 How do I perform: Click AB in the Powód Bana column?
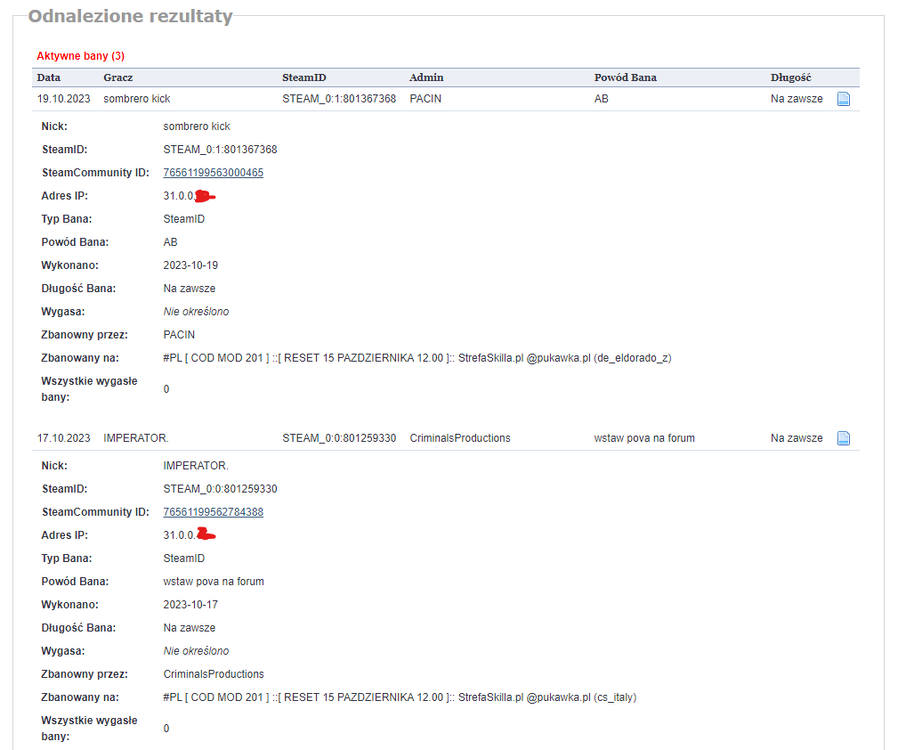pyautogui.click(x=601, y=99)
